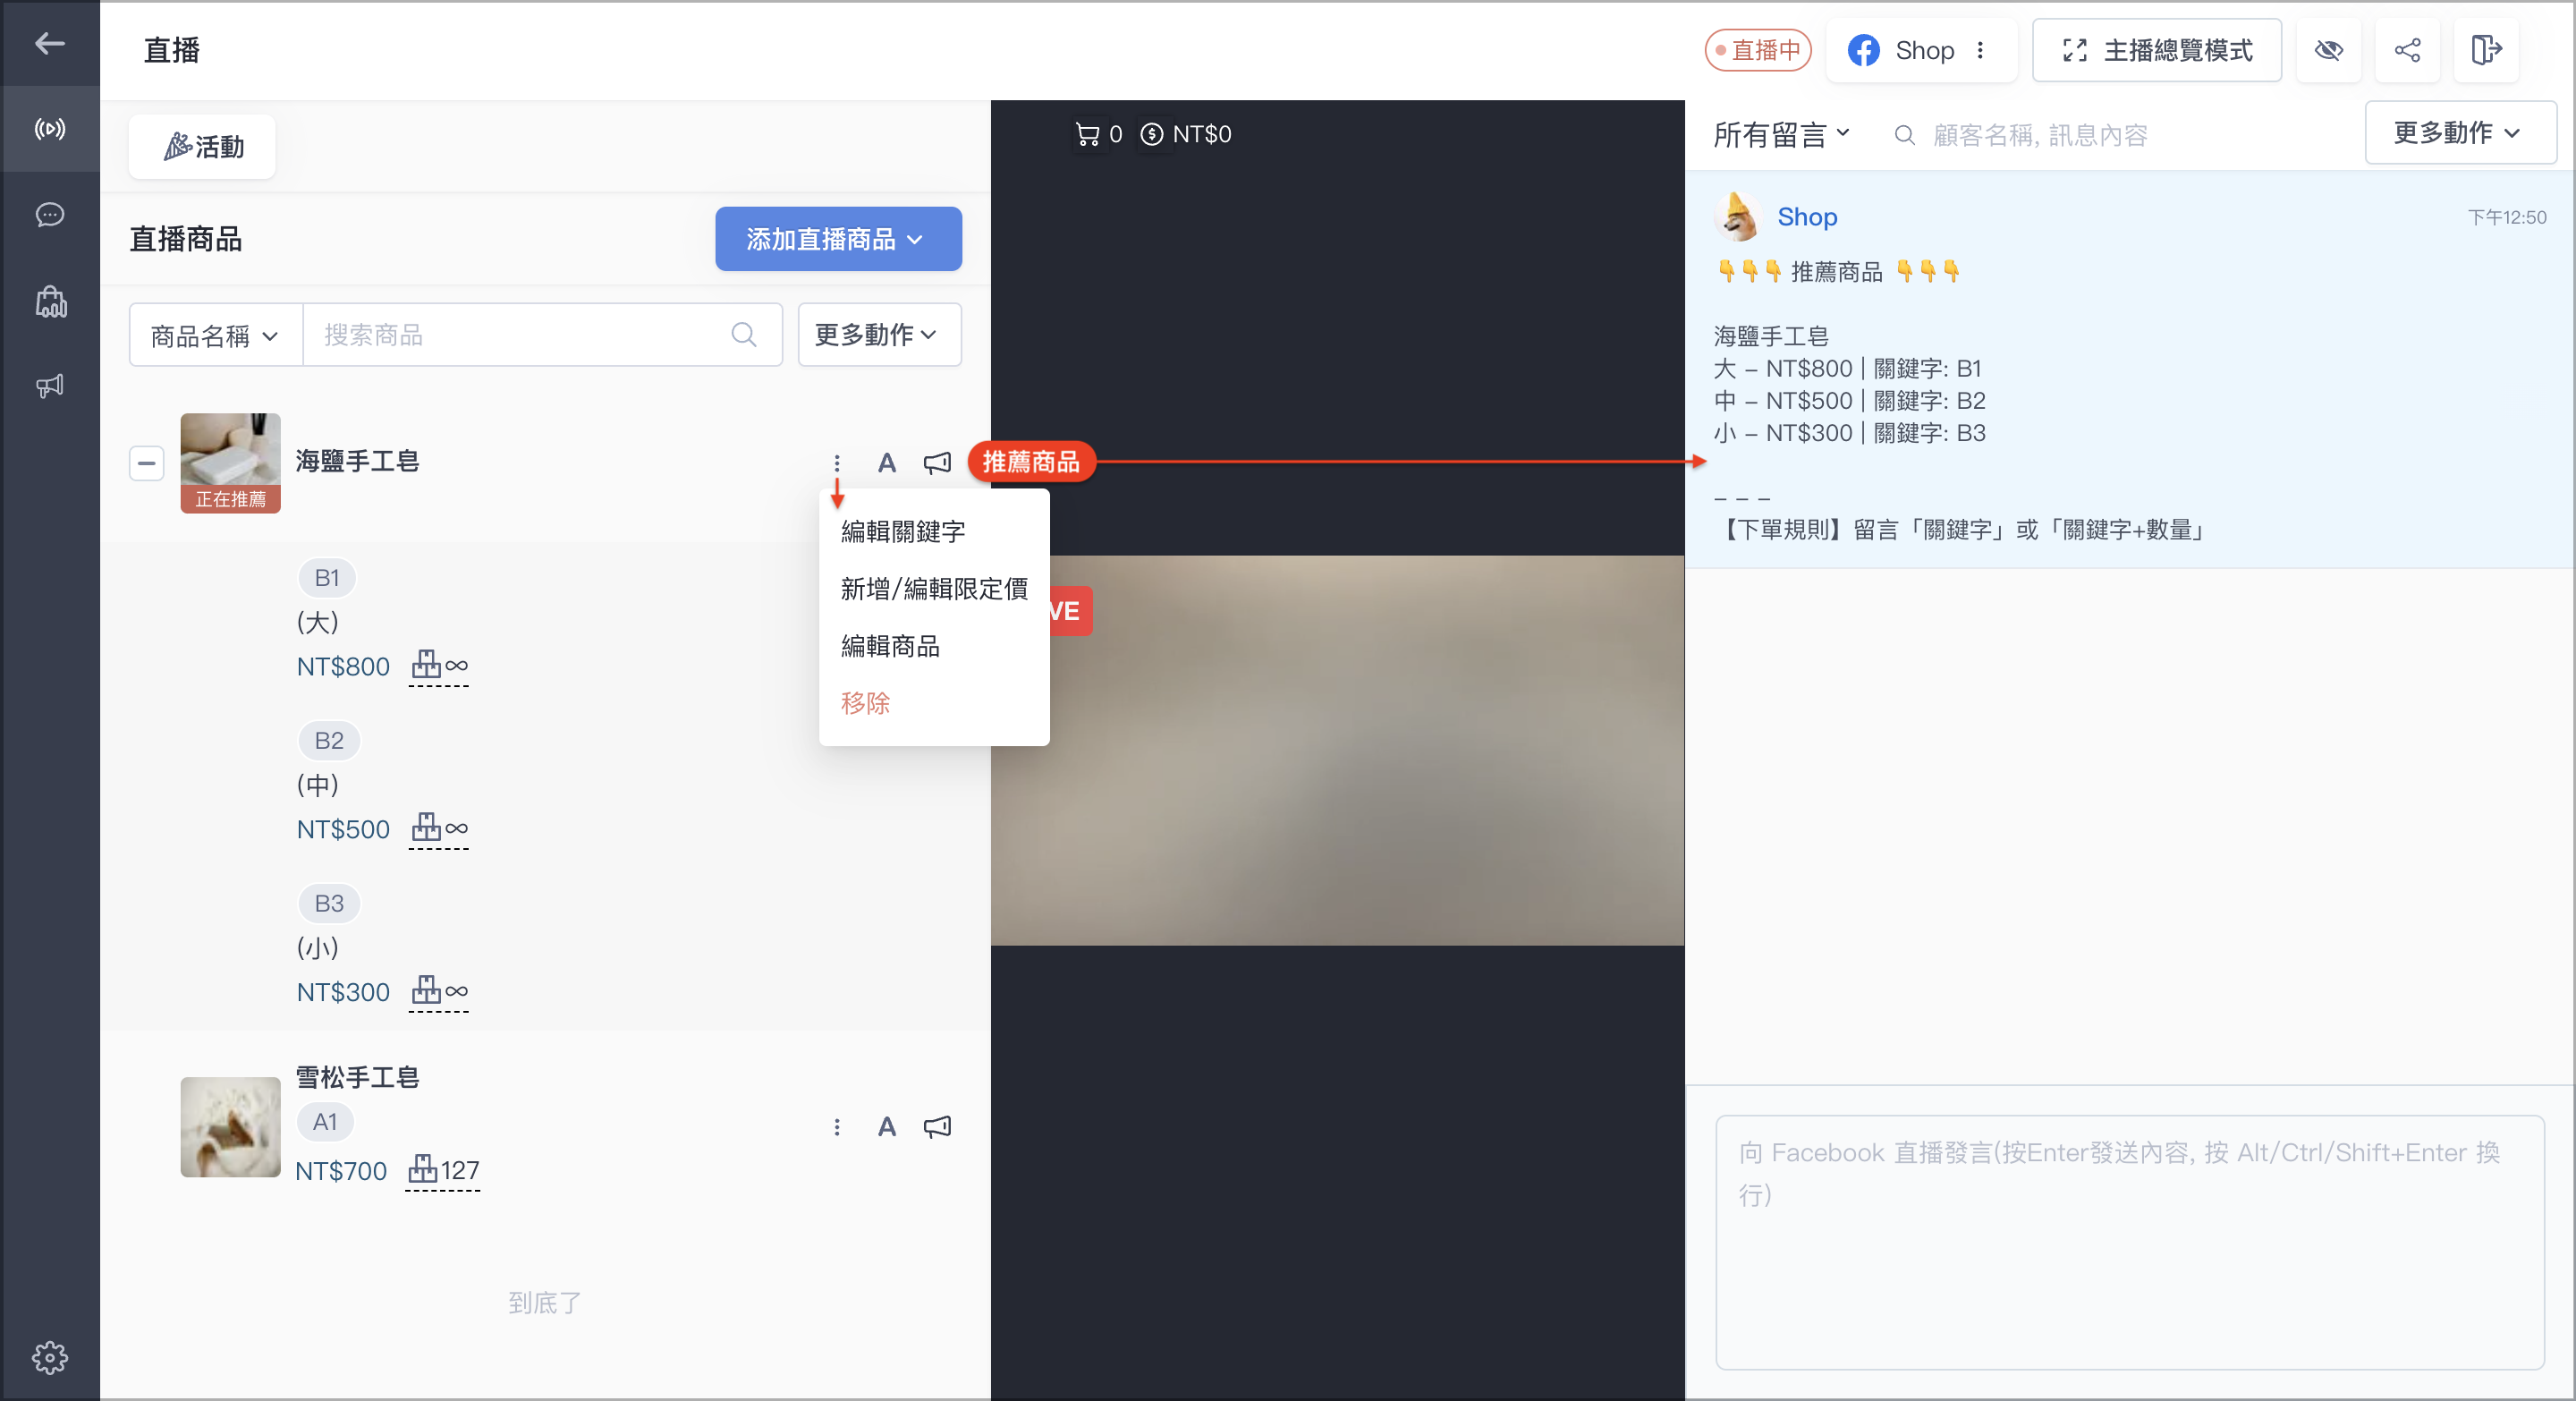Click the B2 keyword tag

click(329, 740)
